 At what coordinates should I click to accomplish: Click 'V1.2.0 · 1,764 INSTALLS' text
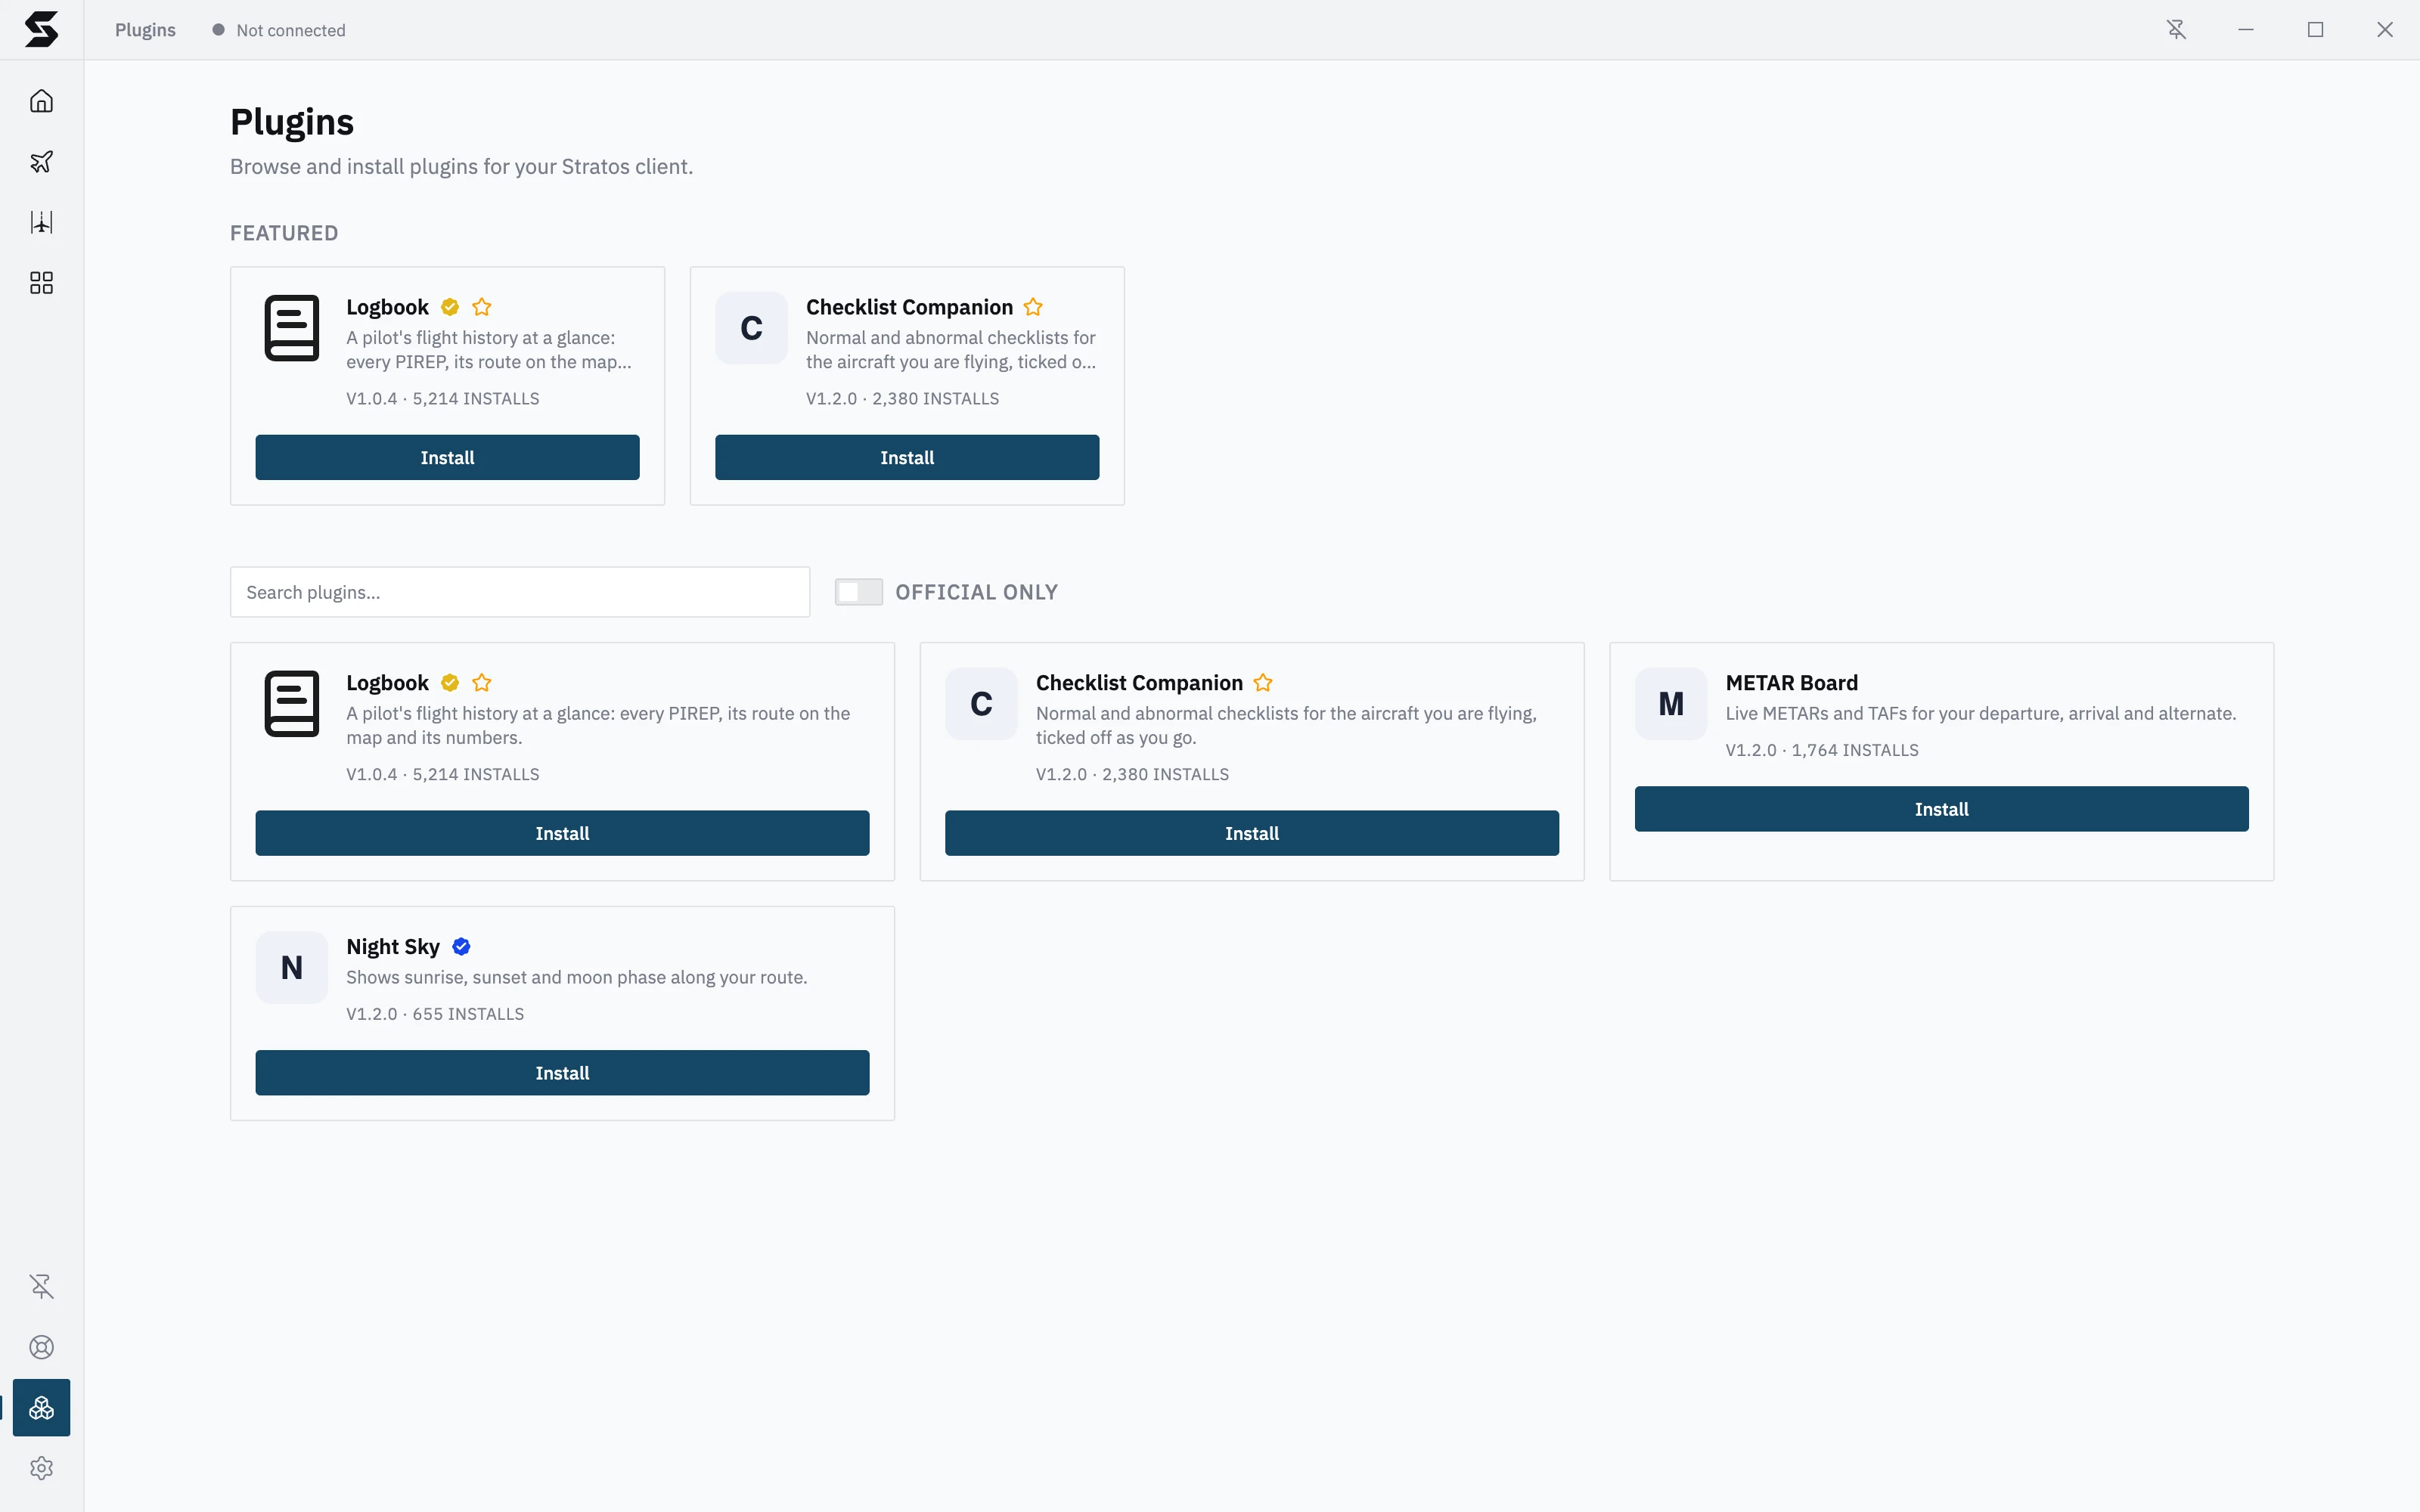point(1822,750)
